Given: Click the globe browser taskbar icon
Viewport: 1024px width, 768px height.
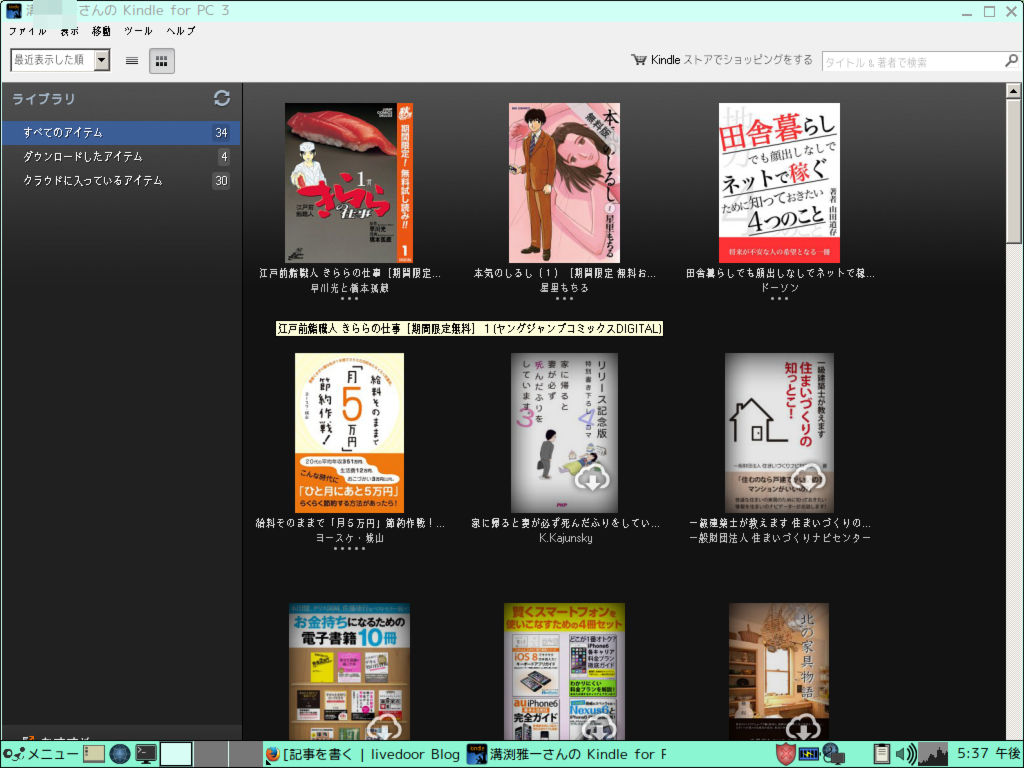Looking at the screenshot, I should tap(120, 754).
